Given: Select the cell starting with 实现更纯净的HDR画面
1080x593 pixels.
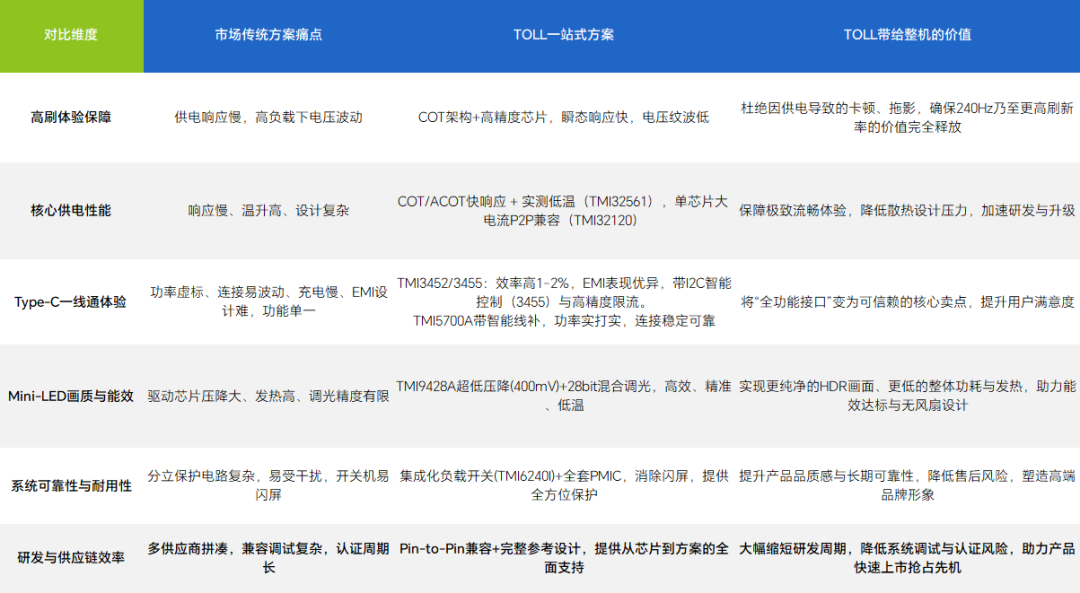Looking at the screenshot, I should [x=907, y=396].
